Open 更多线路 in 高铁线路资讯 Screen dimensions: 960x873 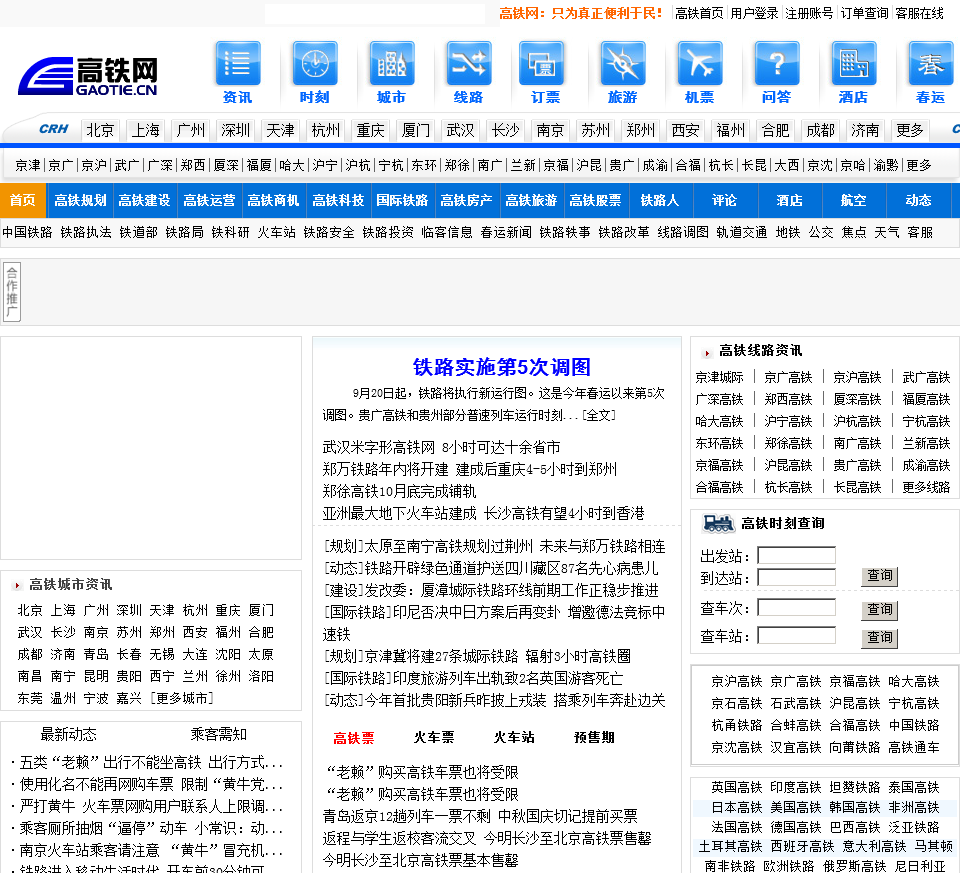926,487
